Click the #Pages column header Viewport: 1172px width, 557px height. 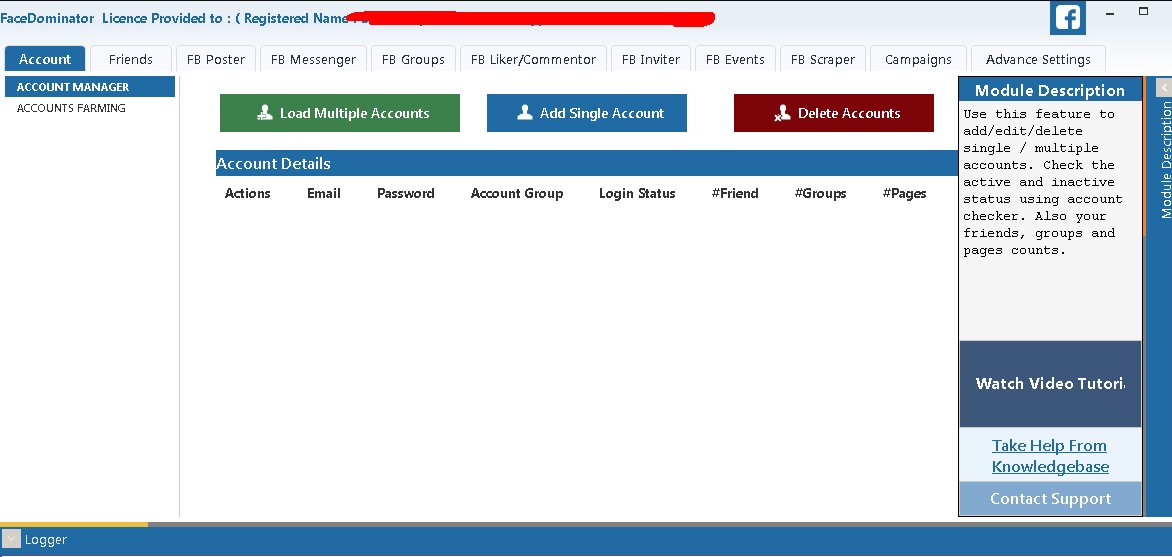pos(904,194)
